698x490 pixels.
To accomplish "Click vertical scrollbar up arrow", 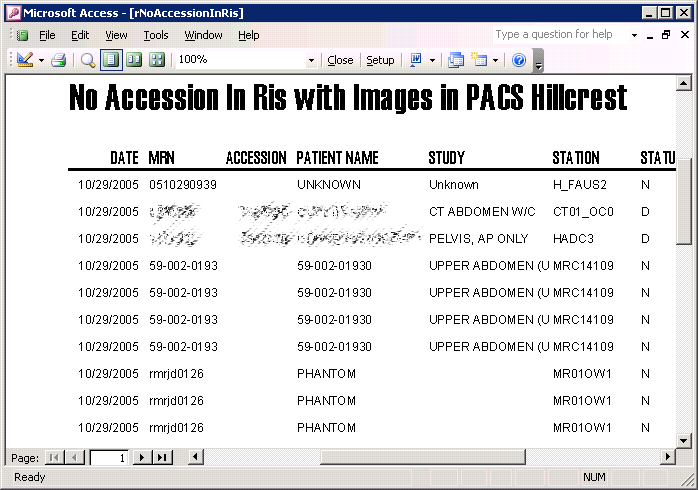I will pos(684,83).
